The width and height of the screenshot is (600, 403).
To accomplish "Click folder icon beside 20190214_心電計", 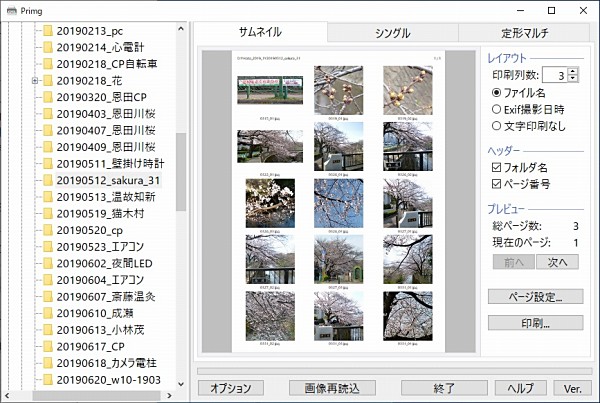I will [x=48, y=47].
